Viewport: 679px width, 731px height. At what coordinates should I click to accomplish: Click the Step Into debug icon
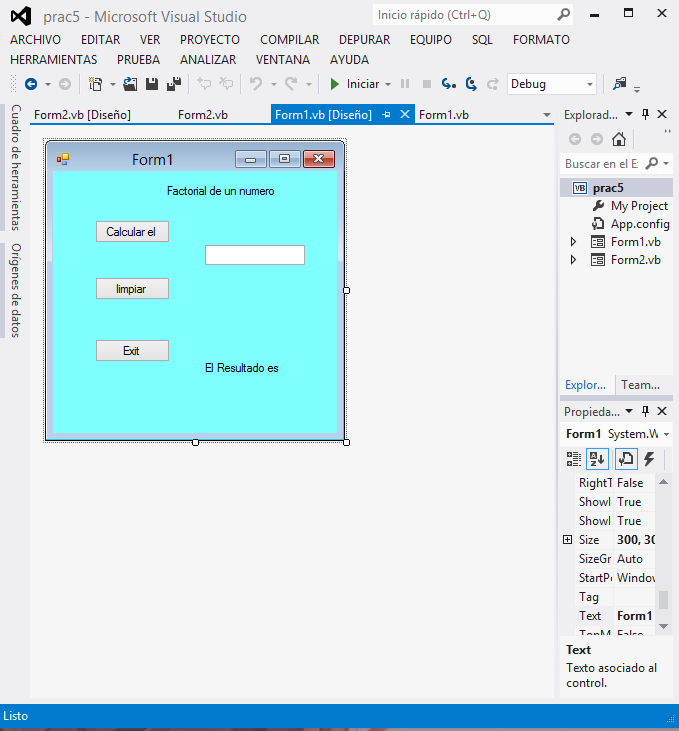449,84
